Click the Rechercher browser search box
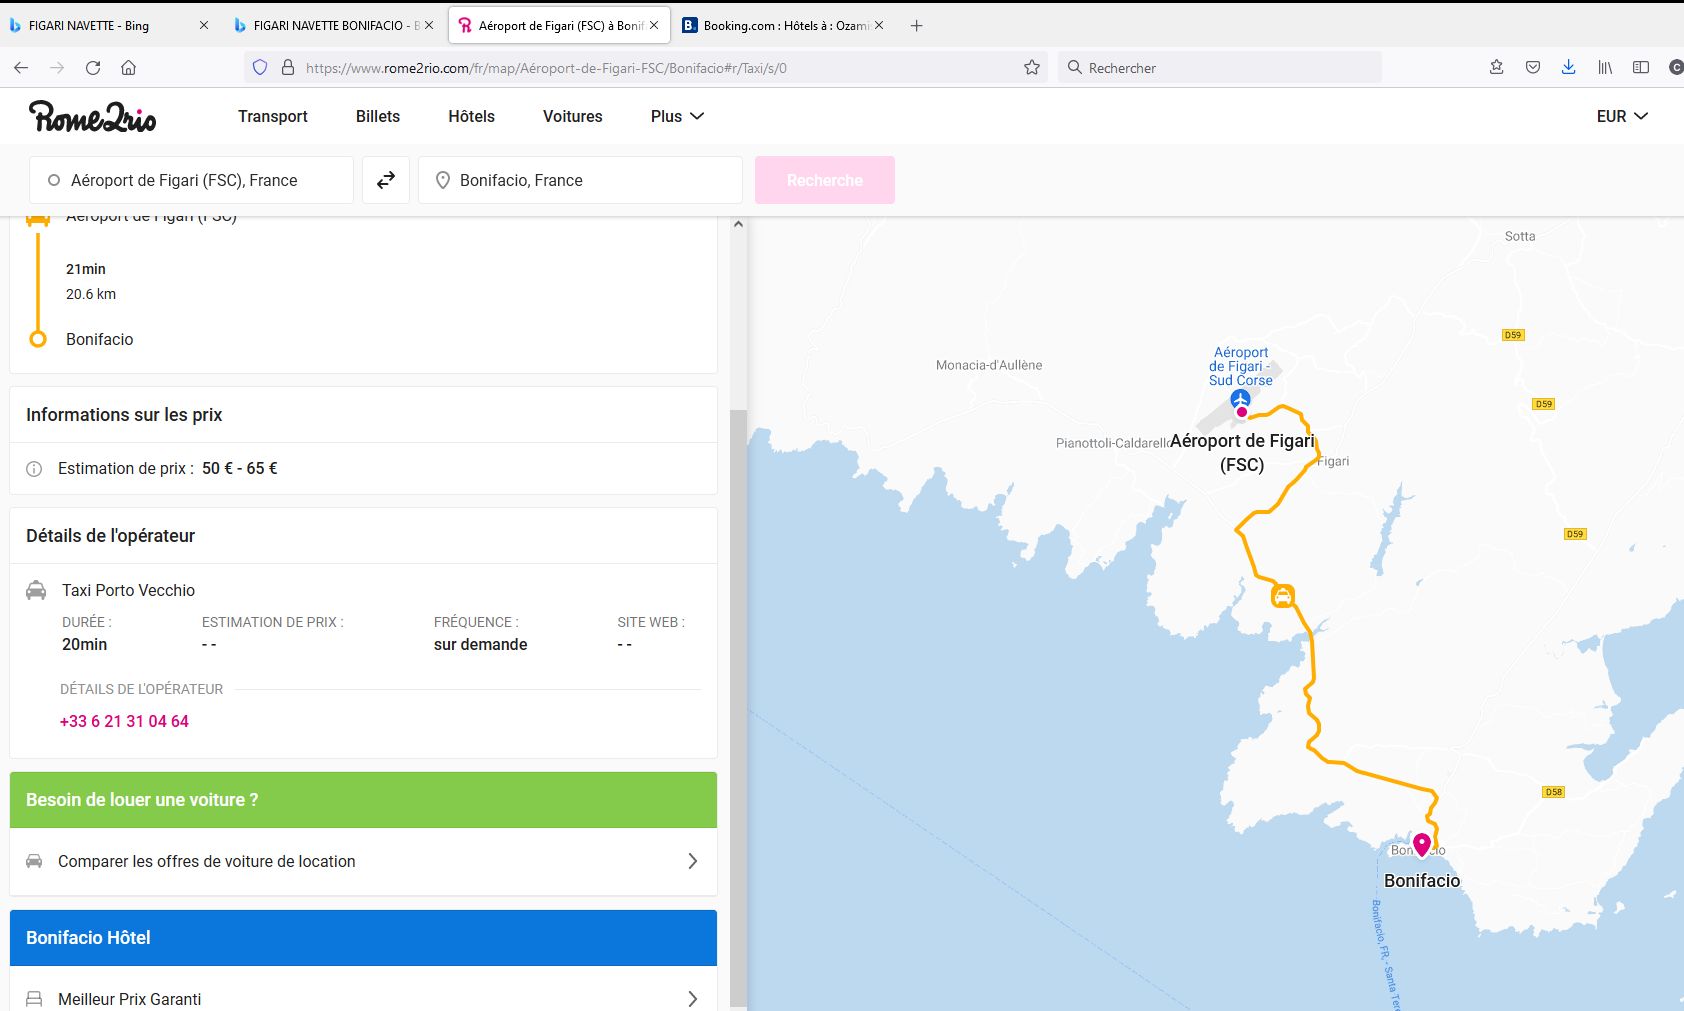 [x=1220, y=68]
